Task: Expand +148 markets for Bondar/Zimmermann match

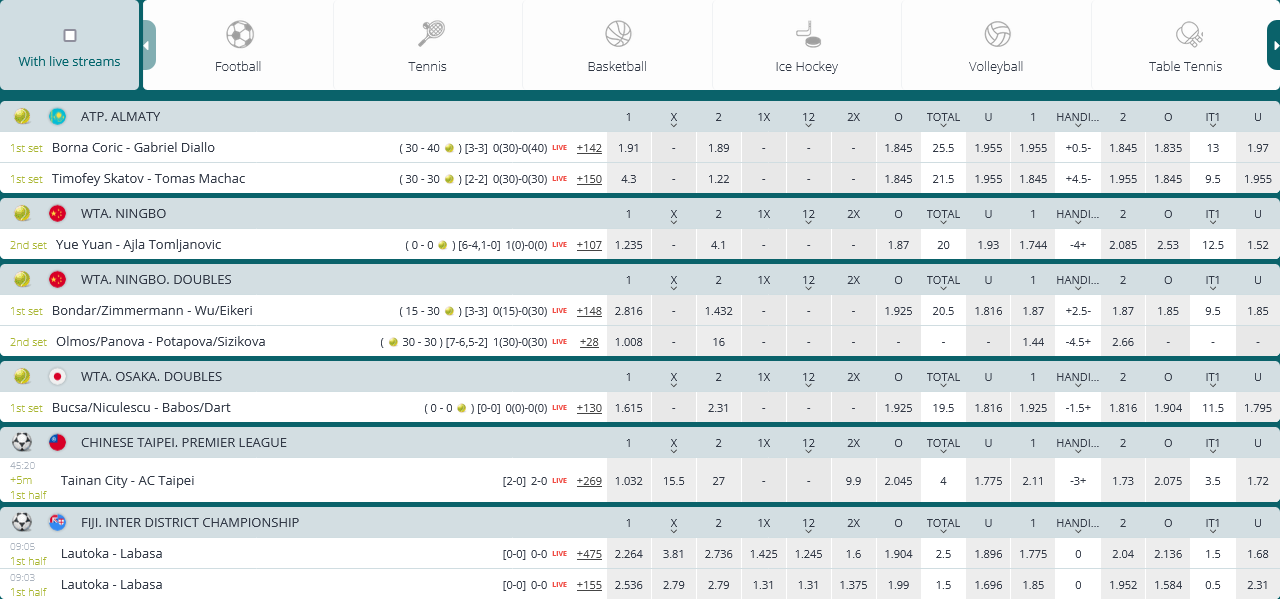Action: [589, 311]
